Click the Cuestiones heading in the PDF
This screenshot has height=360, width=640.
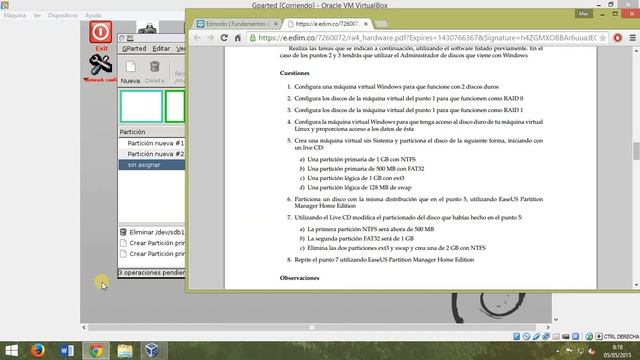(295, 73)
